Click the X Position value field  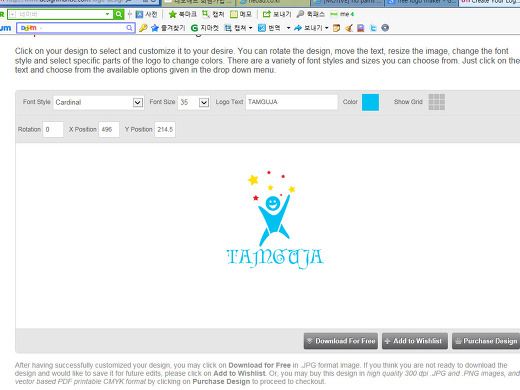109,129
